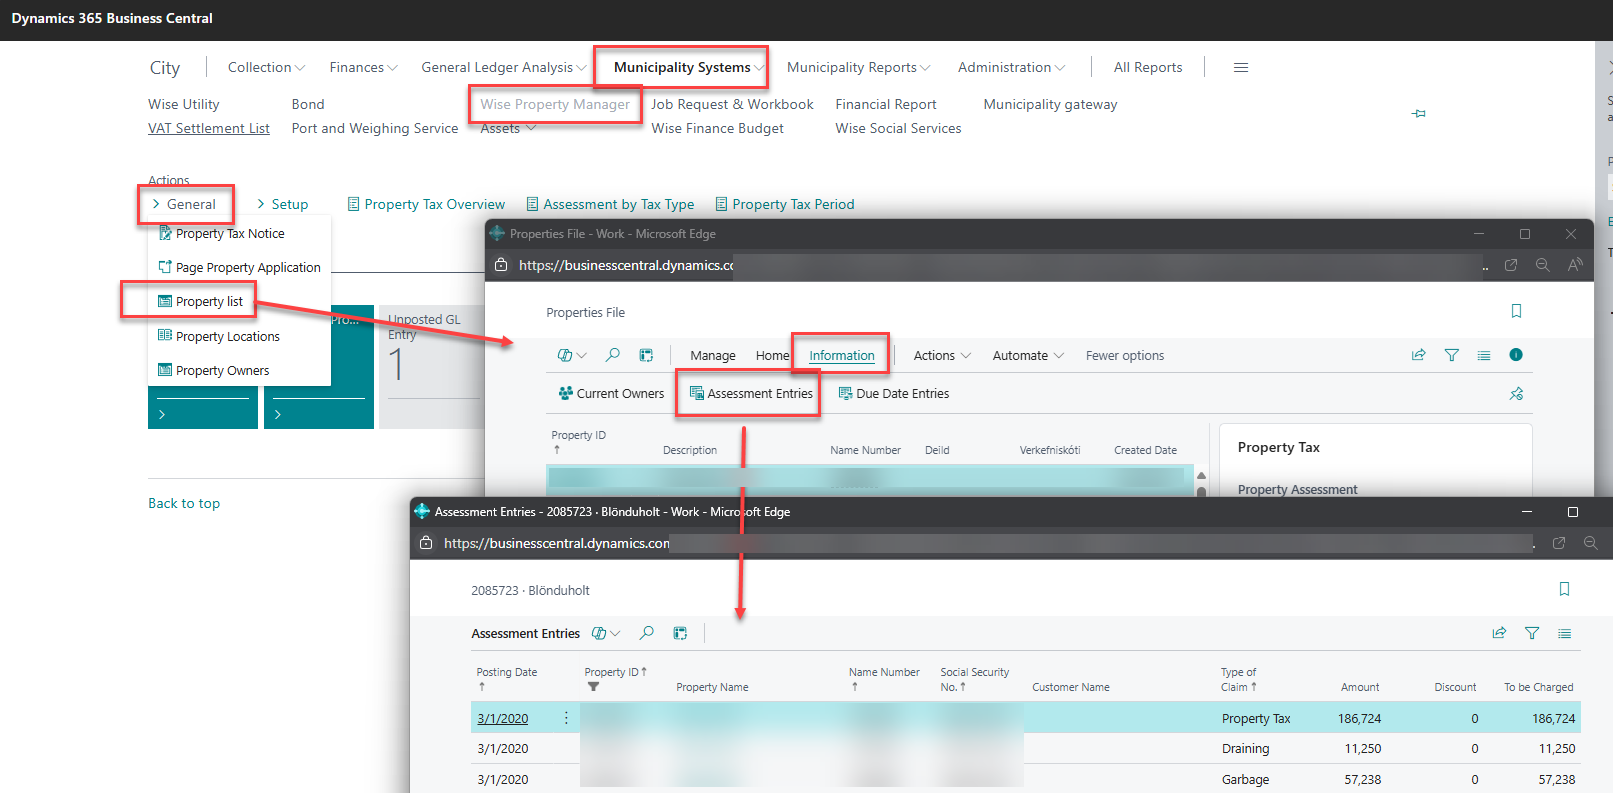Bookmark the Properties File page
Image resolution: width=1613 pixels, height=793 pixels.
tap(1516, 311)
